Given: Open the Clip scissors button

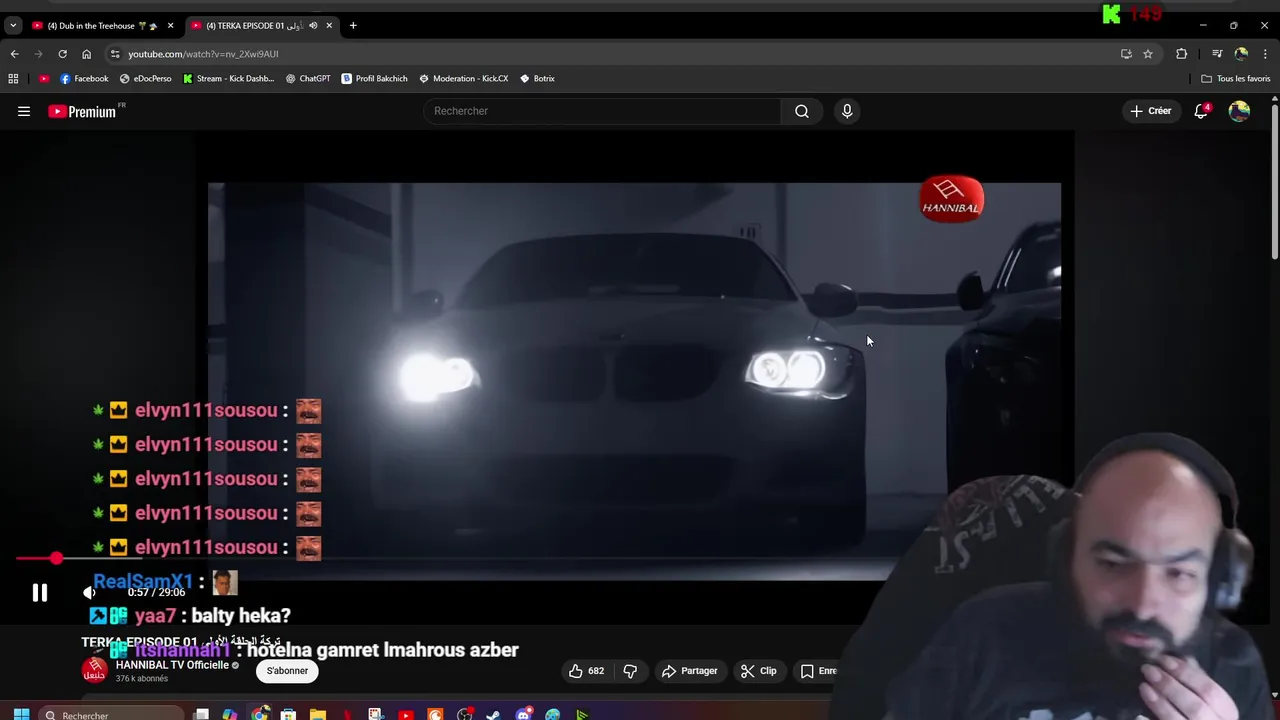Looking at the screenshot, I should click(759, 671).
